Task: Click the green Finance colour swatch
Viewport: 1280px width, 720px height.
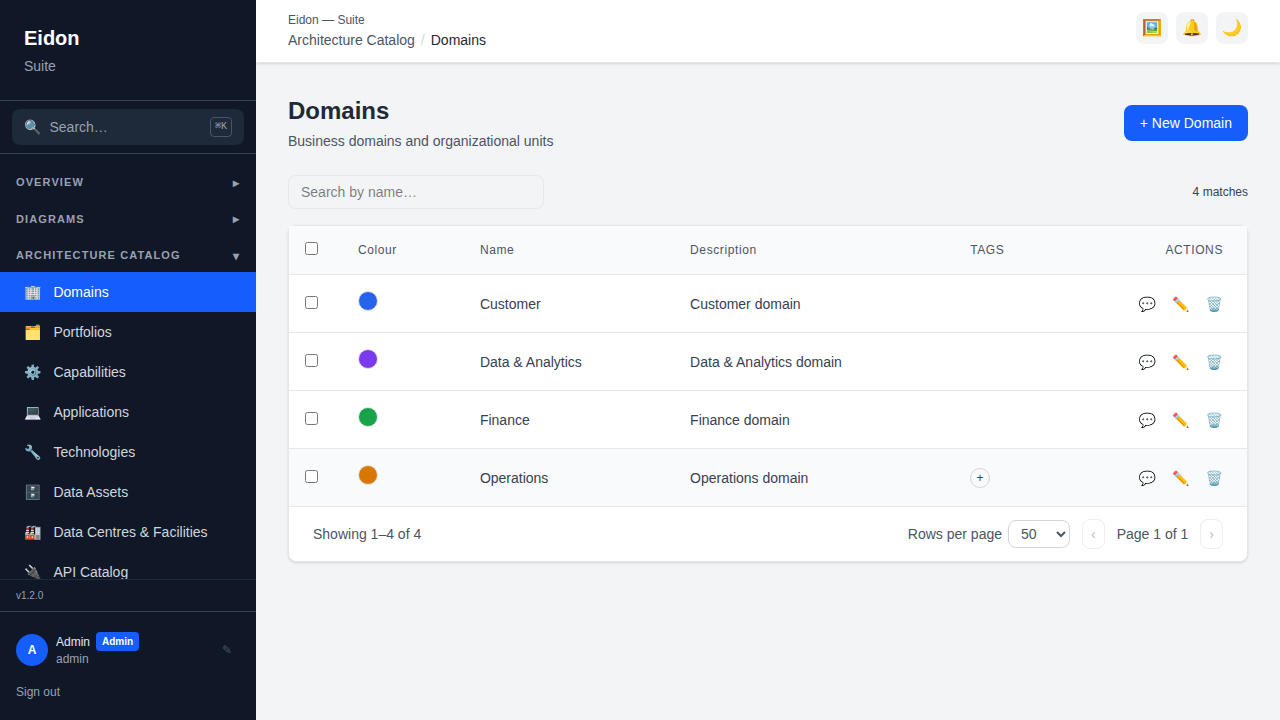Action: [368, 417]
